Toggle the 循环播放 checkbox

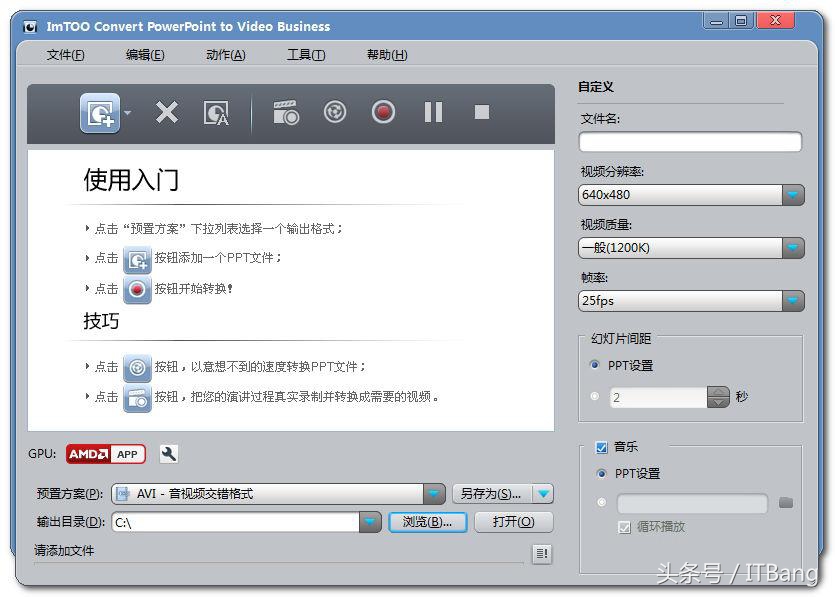624,527
